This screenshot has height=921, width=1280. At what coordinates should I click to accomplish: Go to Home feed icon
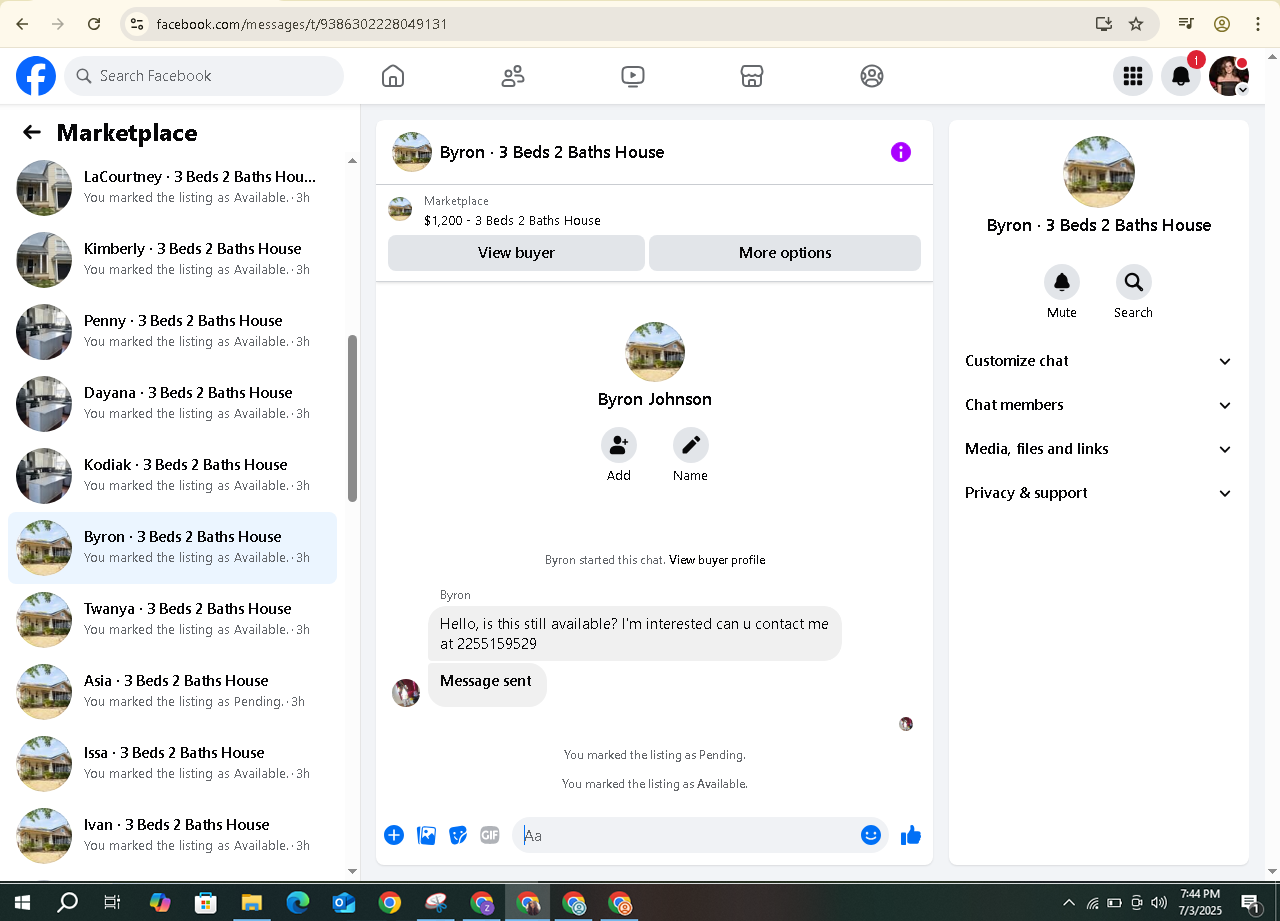coord(393,76)
